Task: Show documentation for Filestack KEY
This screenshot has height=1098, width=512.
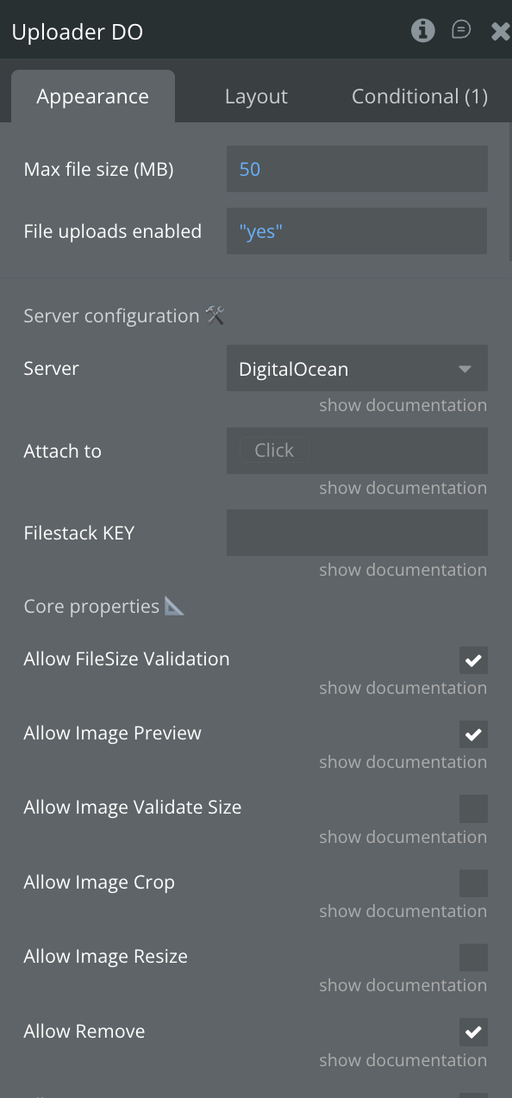Action: tap(403, 570)
